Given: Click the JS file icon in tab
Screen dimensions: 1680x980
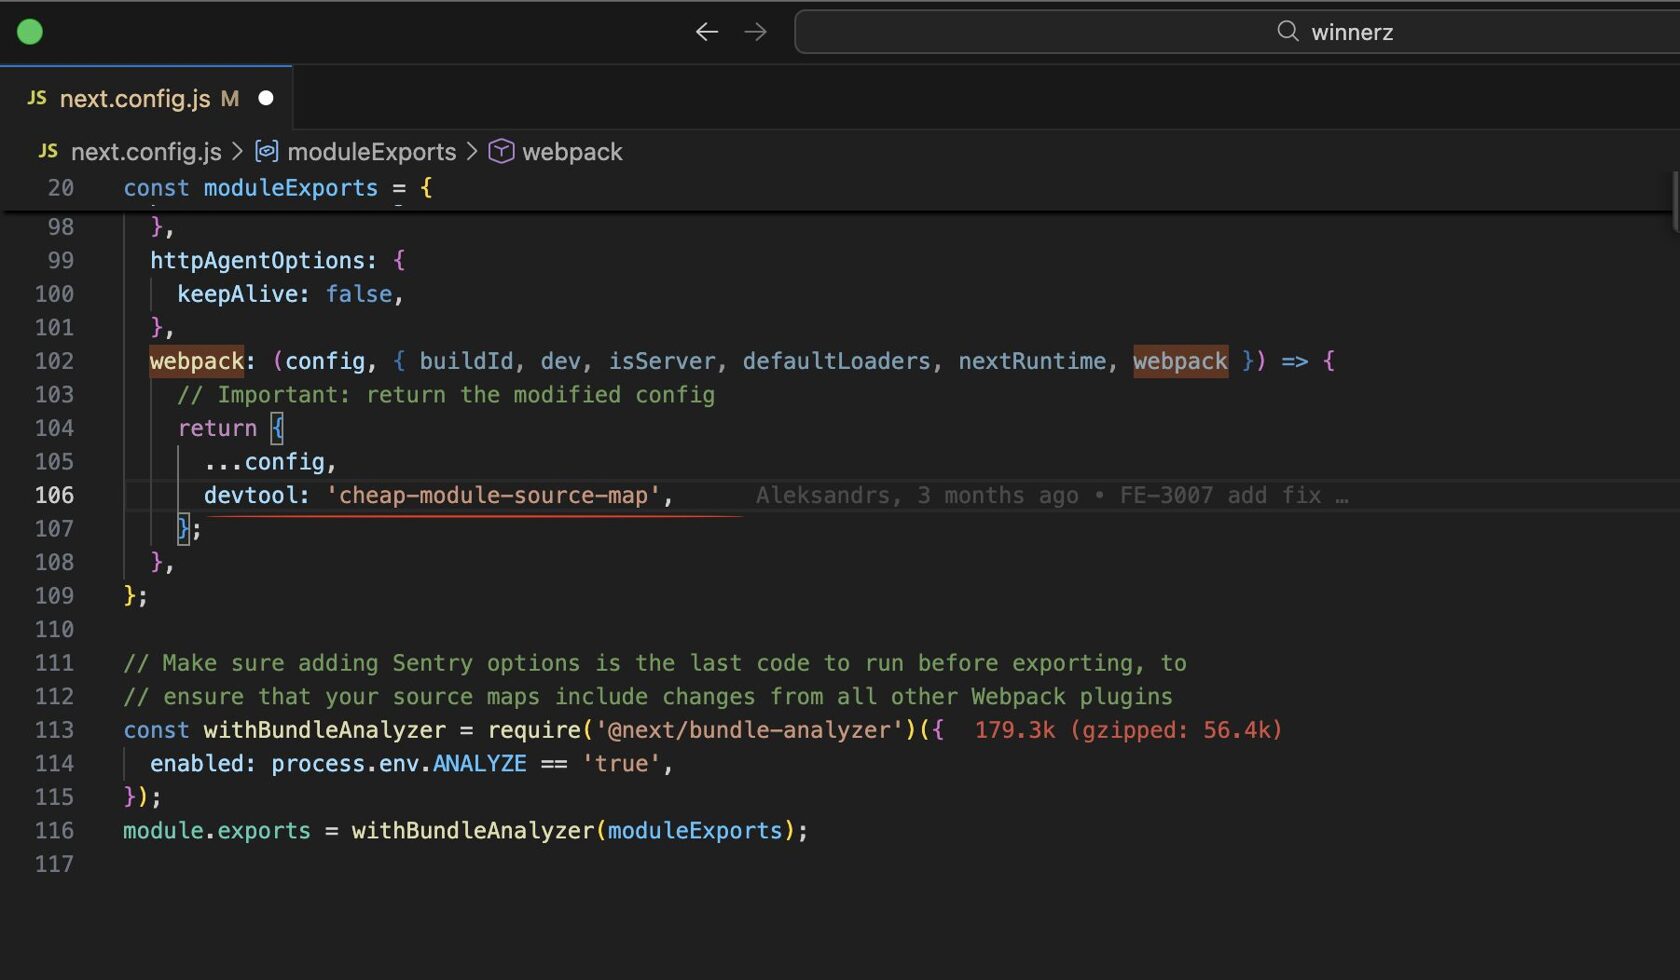Looking at the screenshot, I should [x=37, y=98].
